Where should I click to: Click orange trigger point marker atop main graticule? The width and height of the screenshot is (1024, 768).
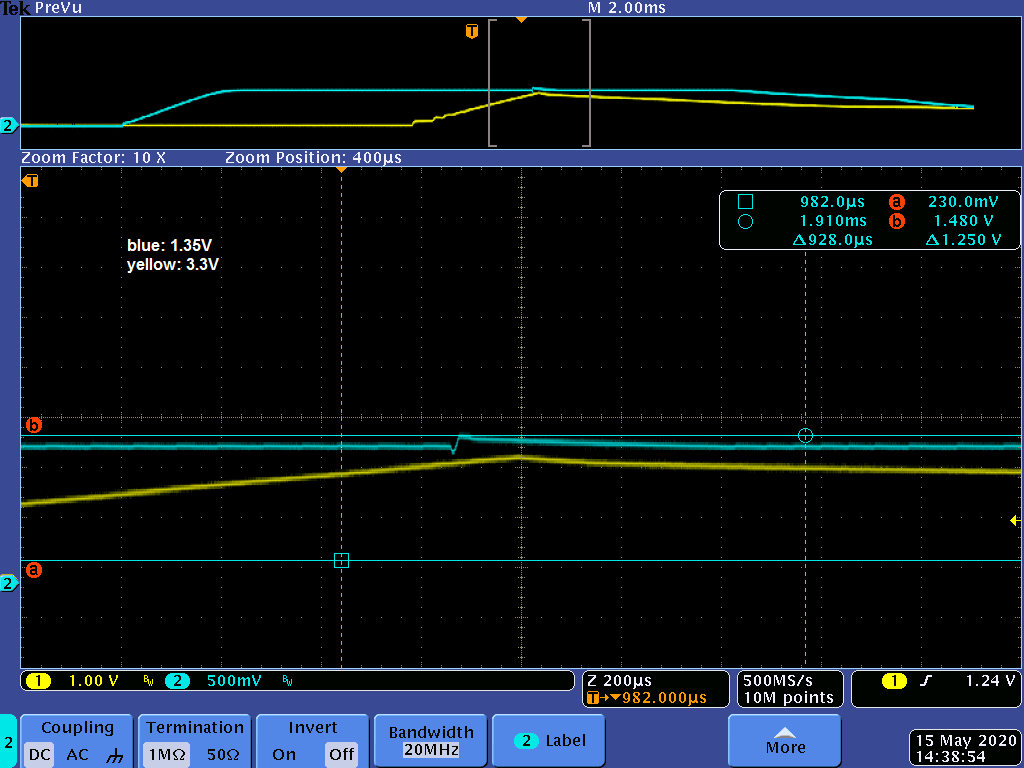coord(341,170)
